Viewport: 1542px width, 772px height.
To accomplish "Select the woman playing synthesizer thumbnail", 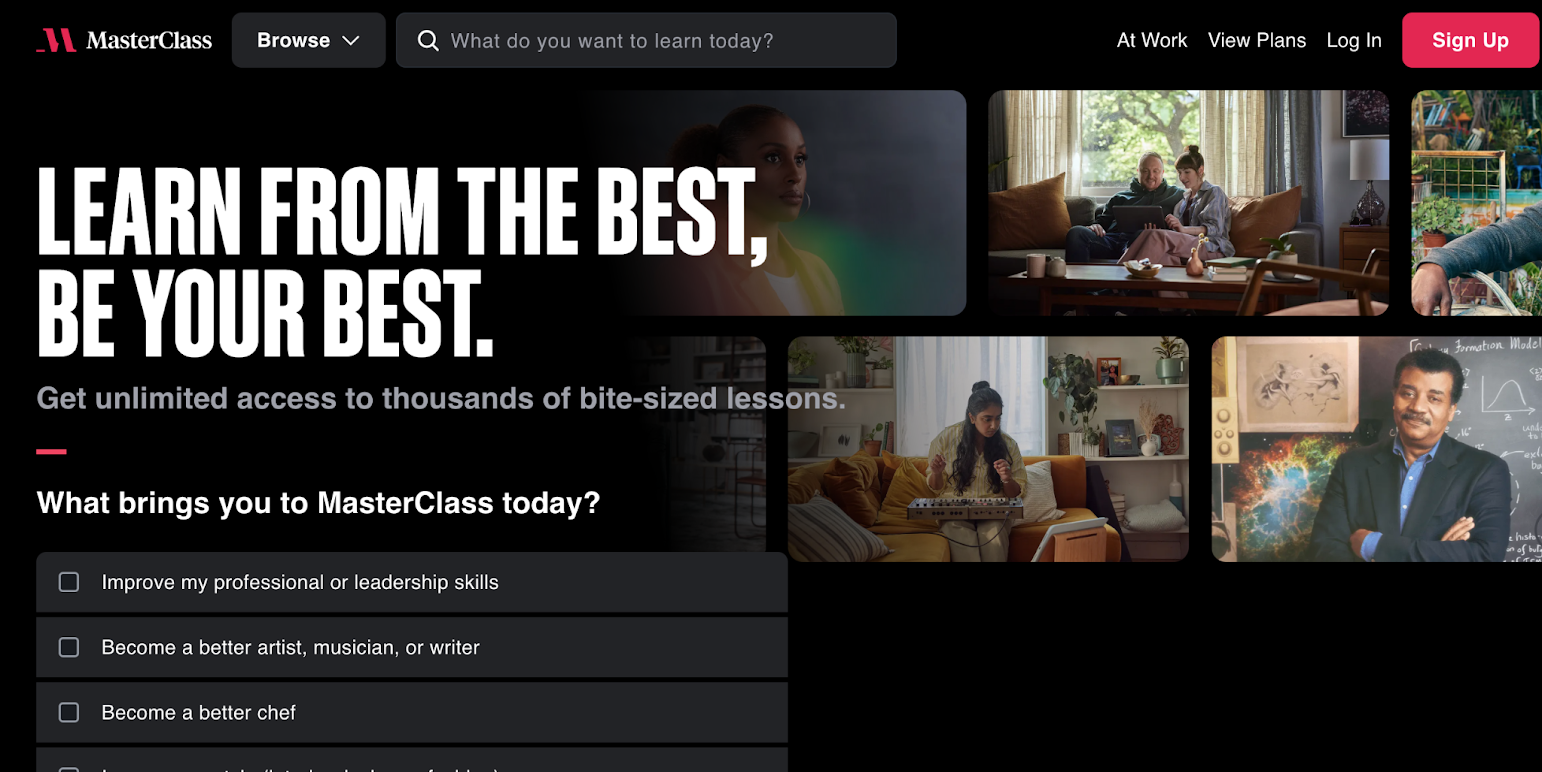I will point(988,449).
